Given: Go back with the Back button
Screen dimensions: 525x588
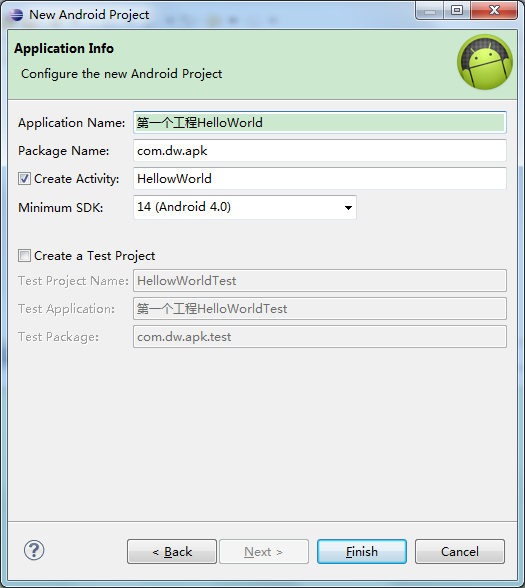Looking at the screenshot, I should [172, 552].
